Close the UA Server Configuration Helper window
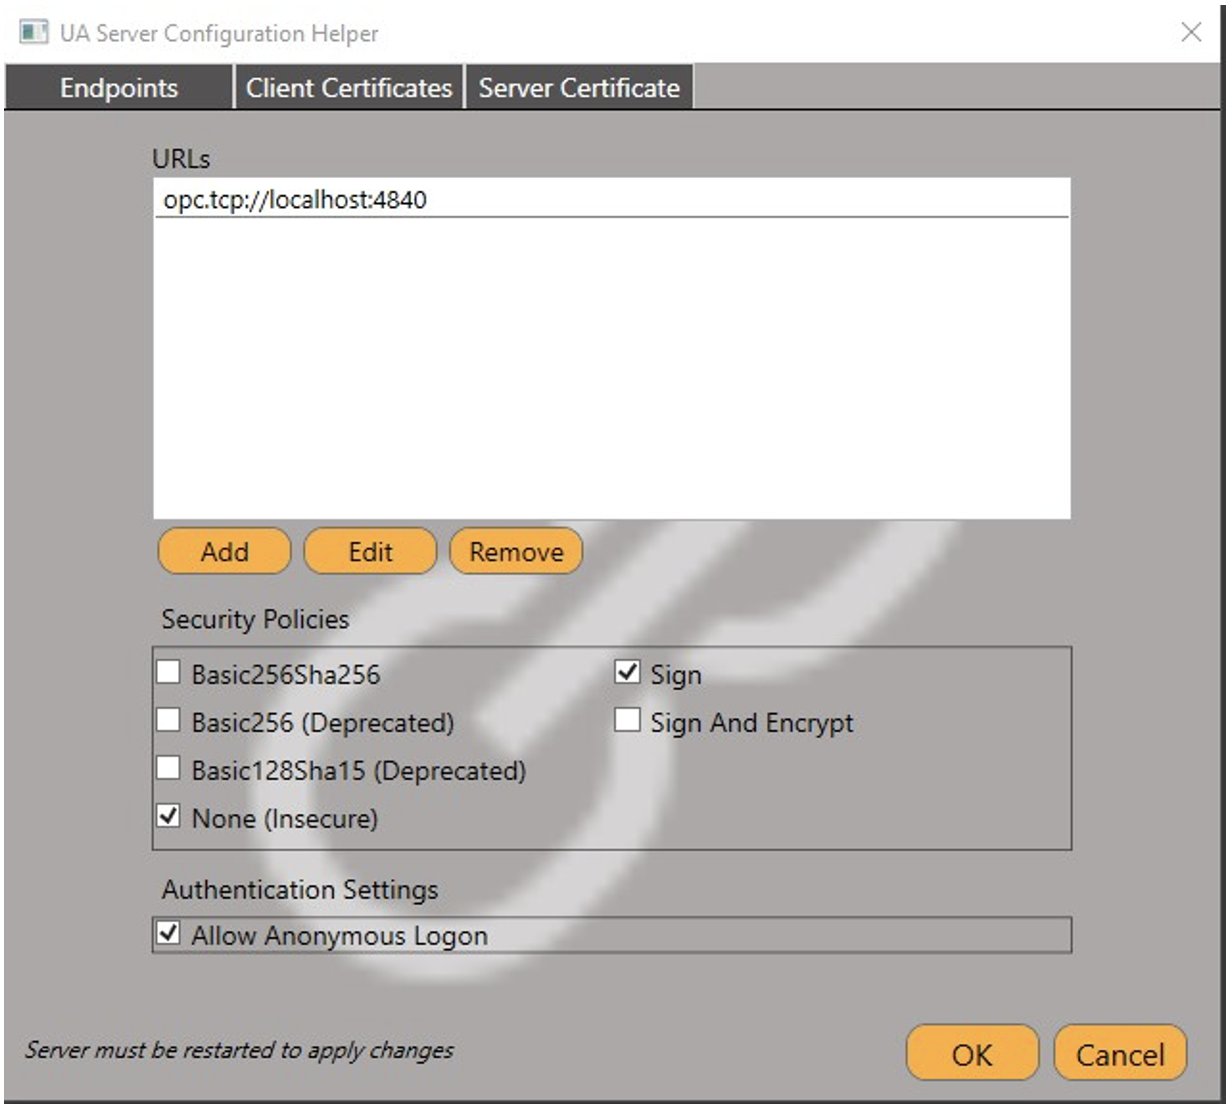 (1190, 33)
